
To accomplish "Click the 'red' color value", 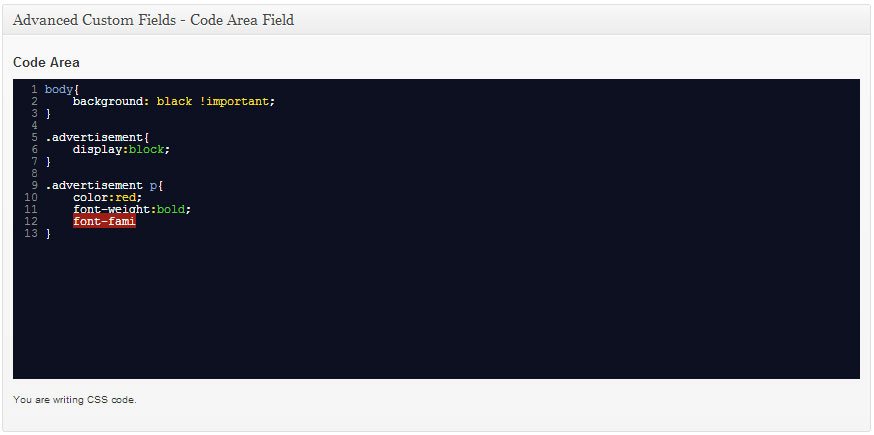I will (x=125, y=197).
